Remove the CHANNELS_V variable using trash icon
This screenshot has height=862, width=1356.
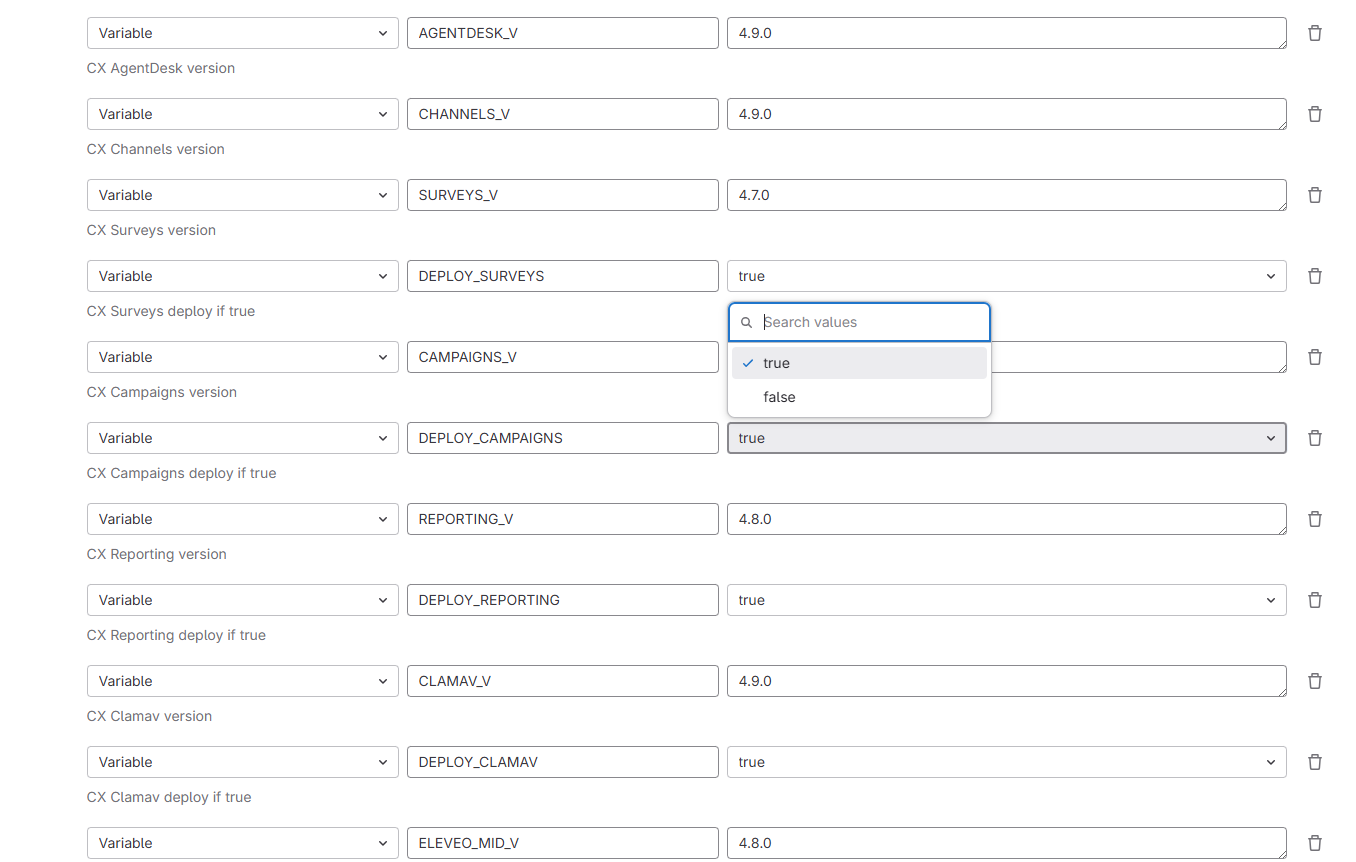pos(1315,114)
